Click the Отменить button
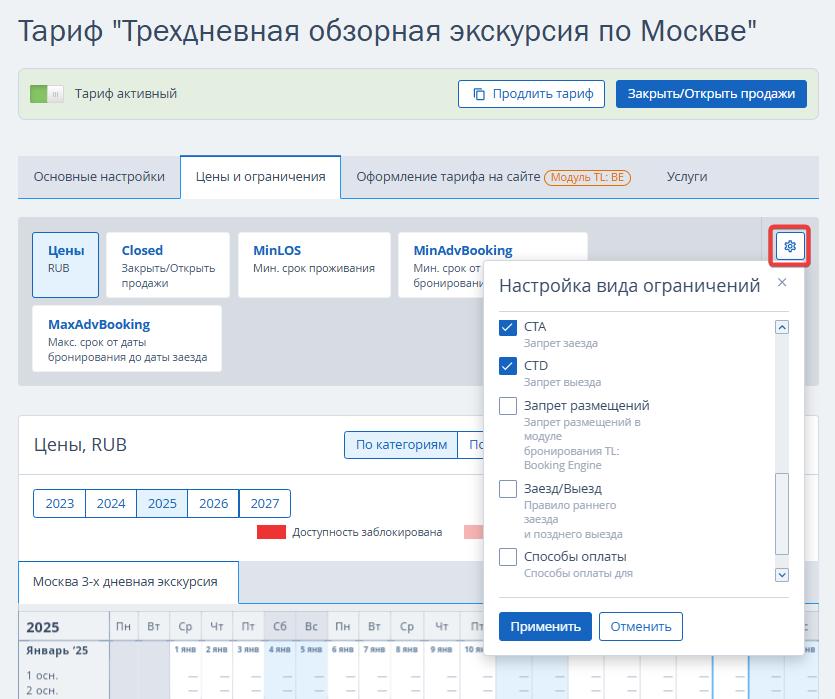Image resolution: width=835 pixels, height=699 pixels. [x=641, y=627]
